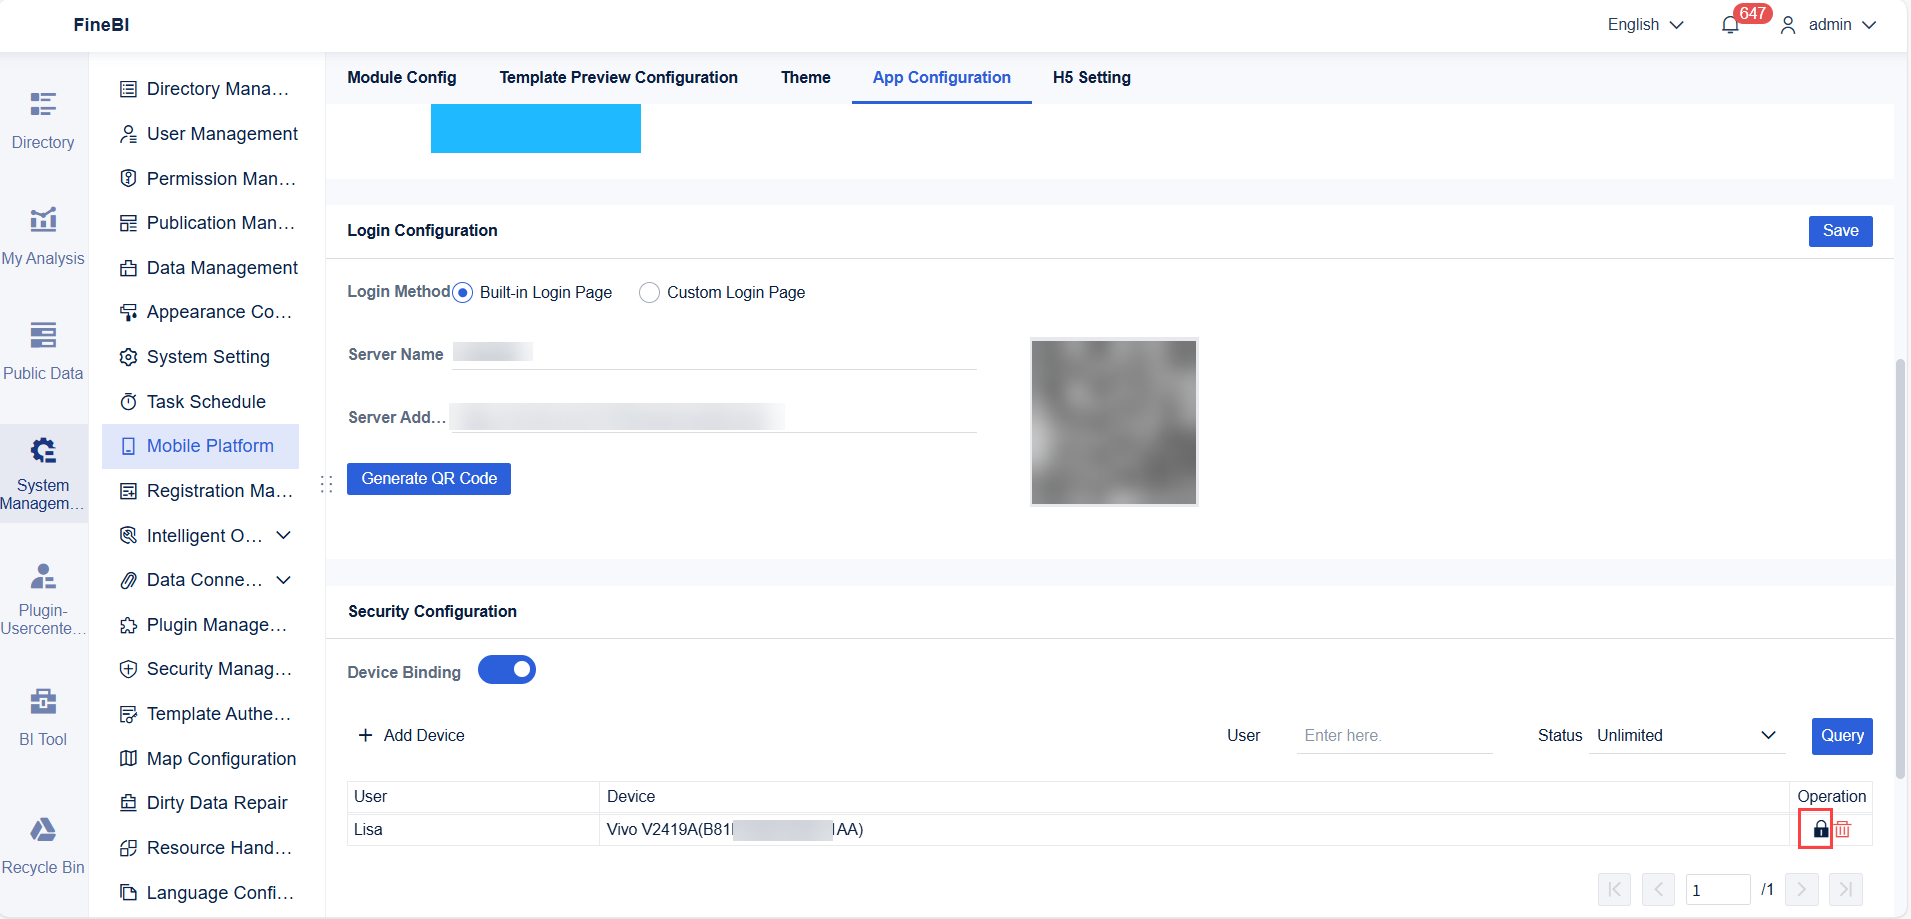Image resolution: width=1911 pixels, height=919 pixels.
Task: Select Custom Login Page radio button
Action: (x=649, y=292)
